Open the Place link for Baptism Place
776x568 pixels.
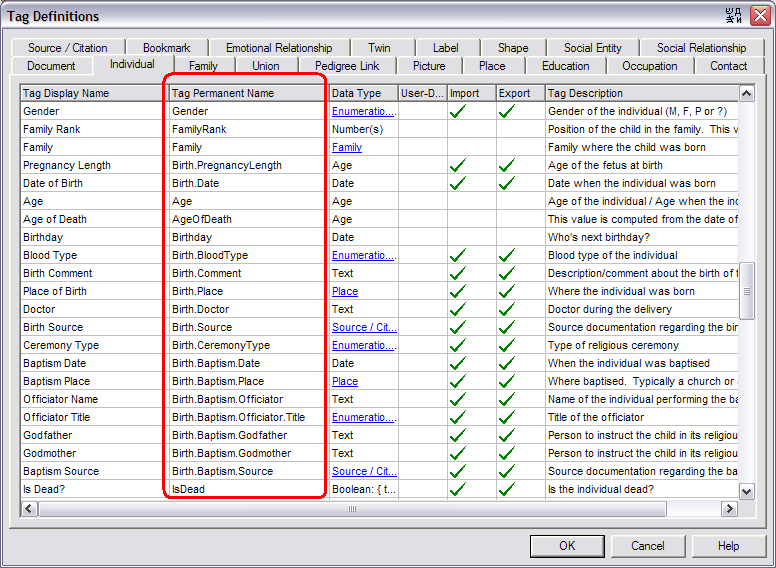345,381
